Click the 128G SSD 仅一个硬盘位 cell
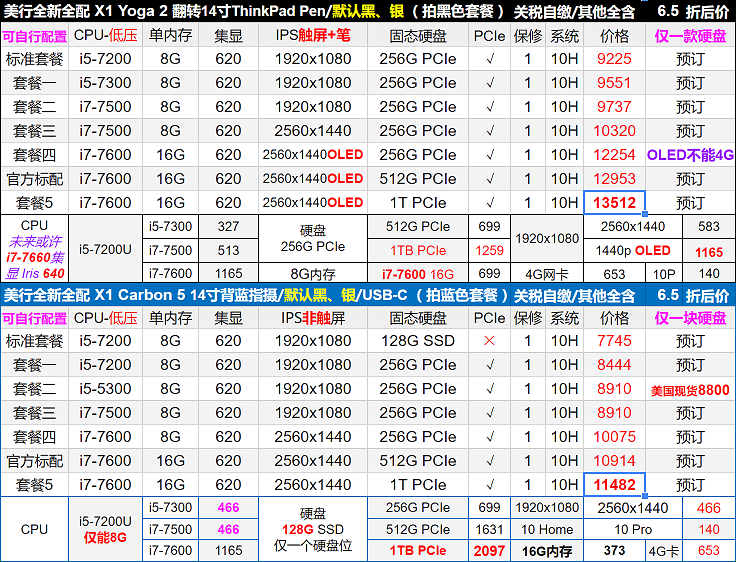 tap(313, 529)
